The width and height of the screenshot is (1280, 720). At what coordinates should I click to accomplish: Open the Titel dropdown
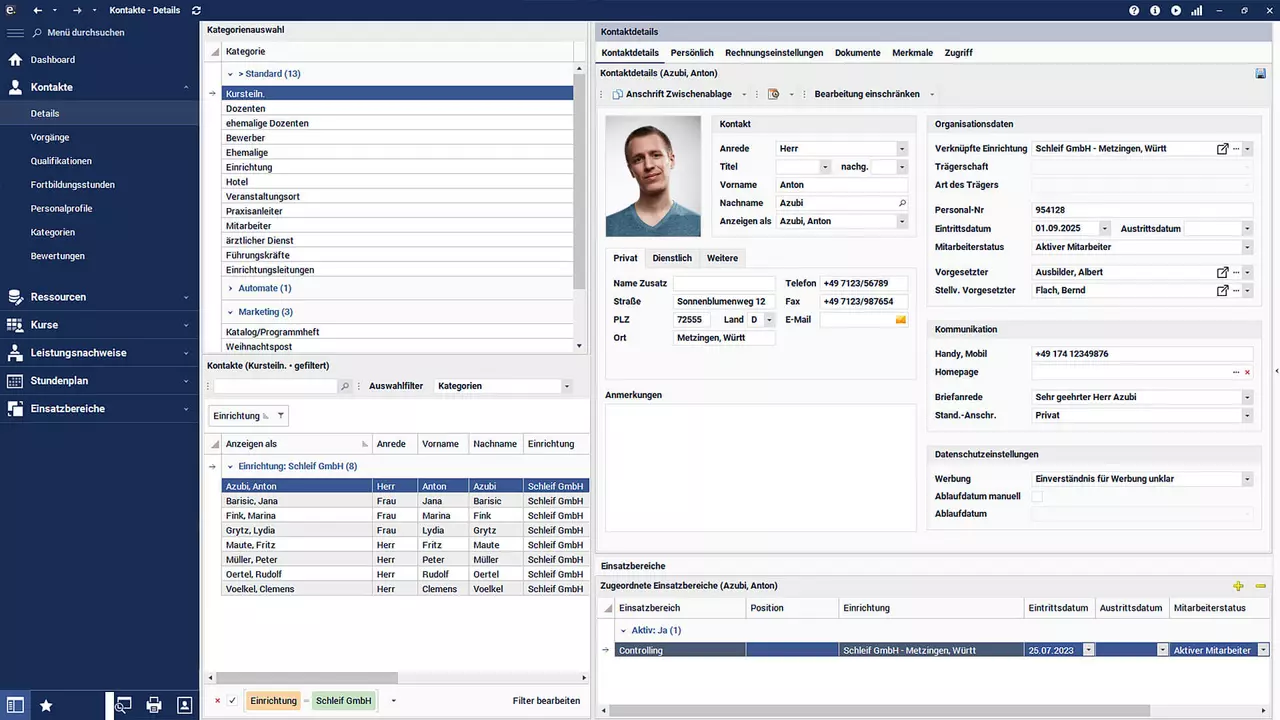(x=825, y=167)
